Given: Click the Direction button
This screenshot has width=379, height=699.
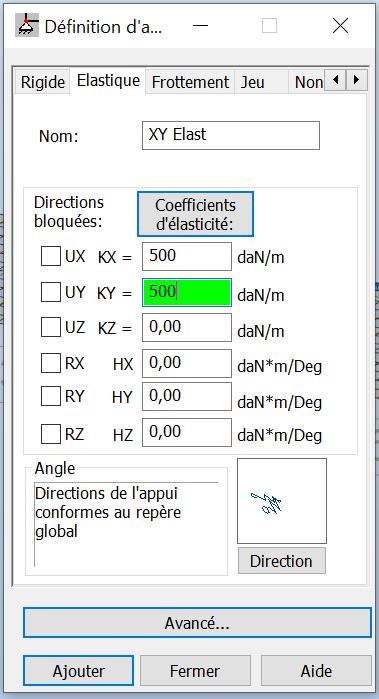Looking at the screenshot, I should 282,561.
